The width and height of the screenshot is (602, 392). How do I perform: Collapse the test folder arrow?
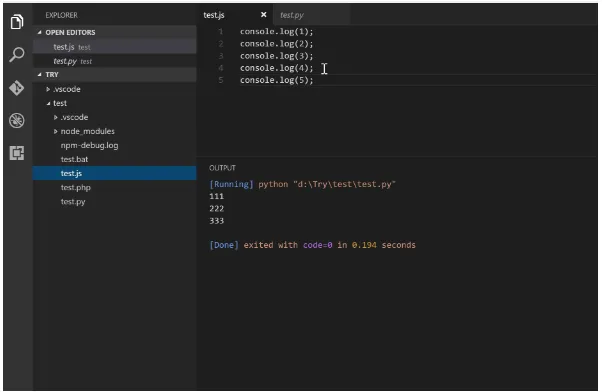[x=48, y=103]
